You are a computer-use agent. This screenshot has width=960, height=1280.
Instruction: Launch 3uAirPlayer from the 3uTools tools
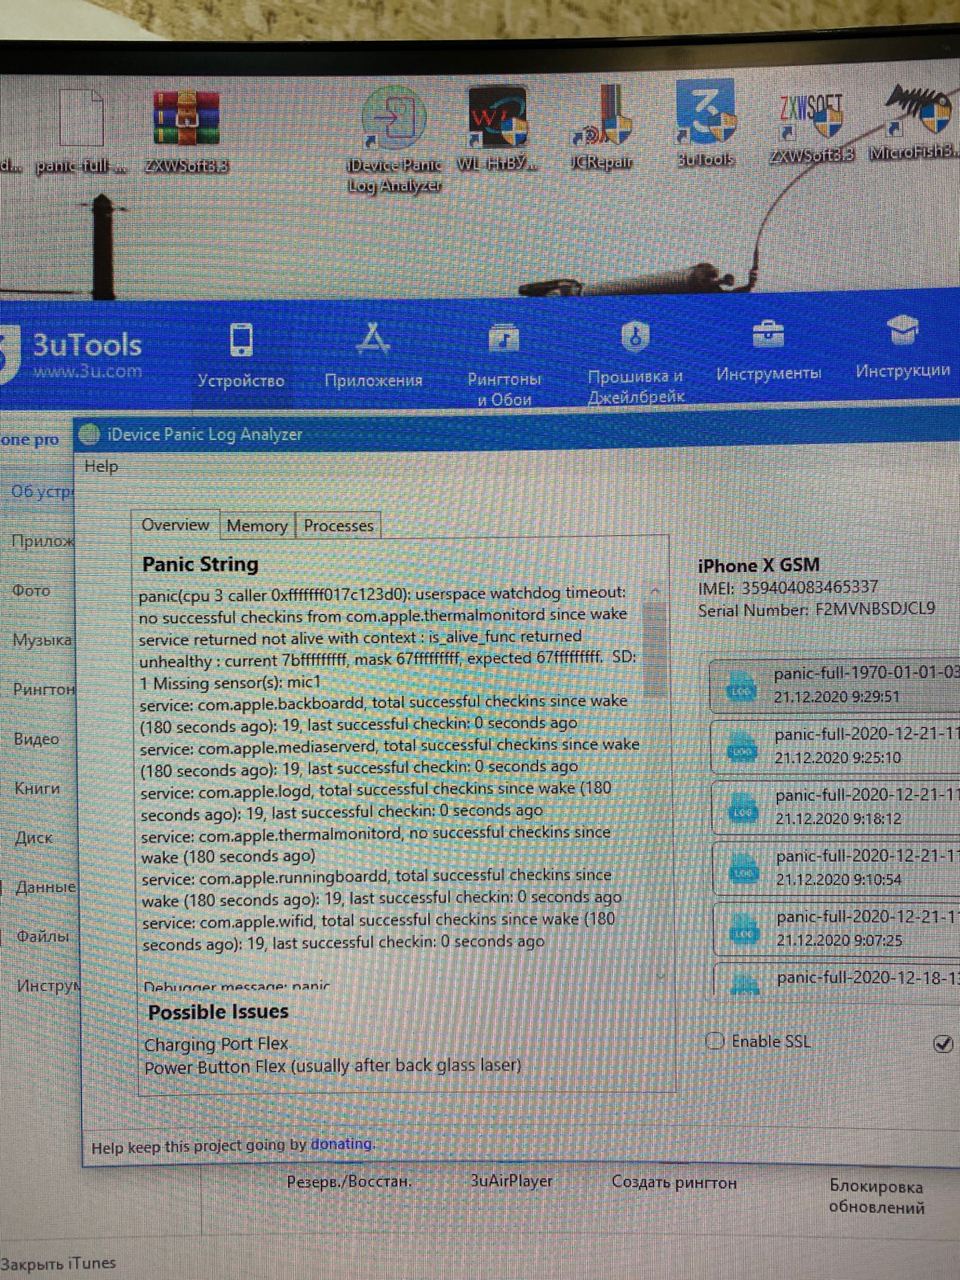pyautogui.click(x=511, y=1181)
